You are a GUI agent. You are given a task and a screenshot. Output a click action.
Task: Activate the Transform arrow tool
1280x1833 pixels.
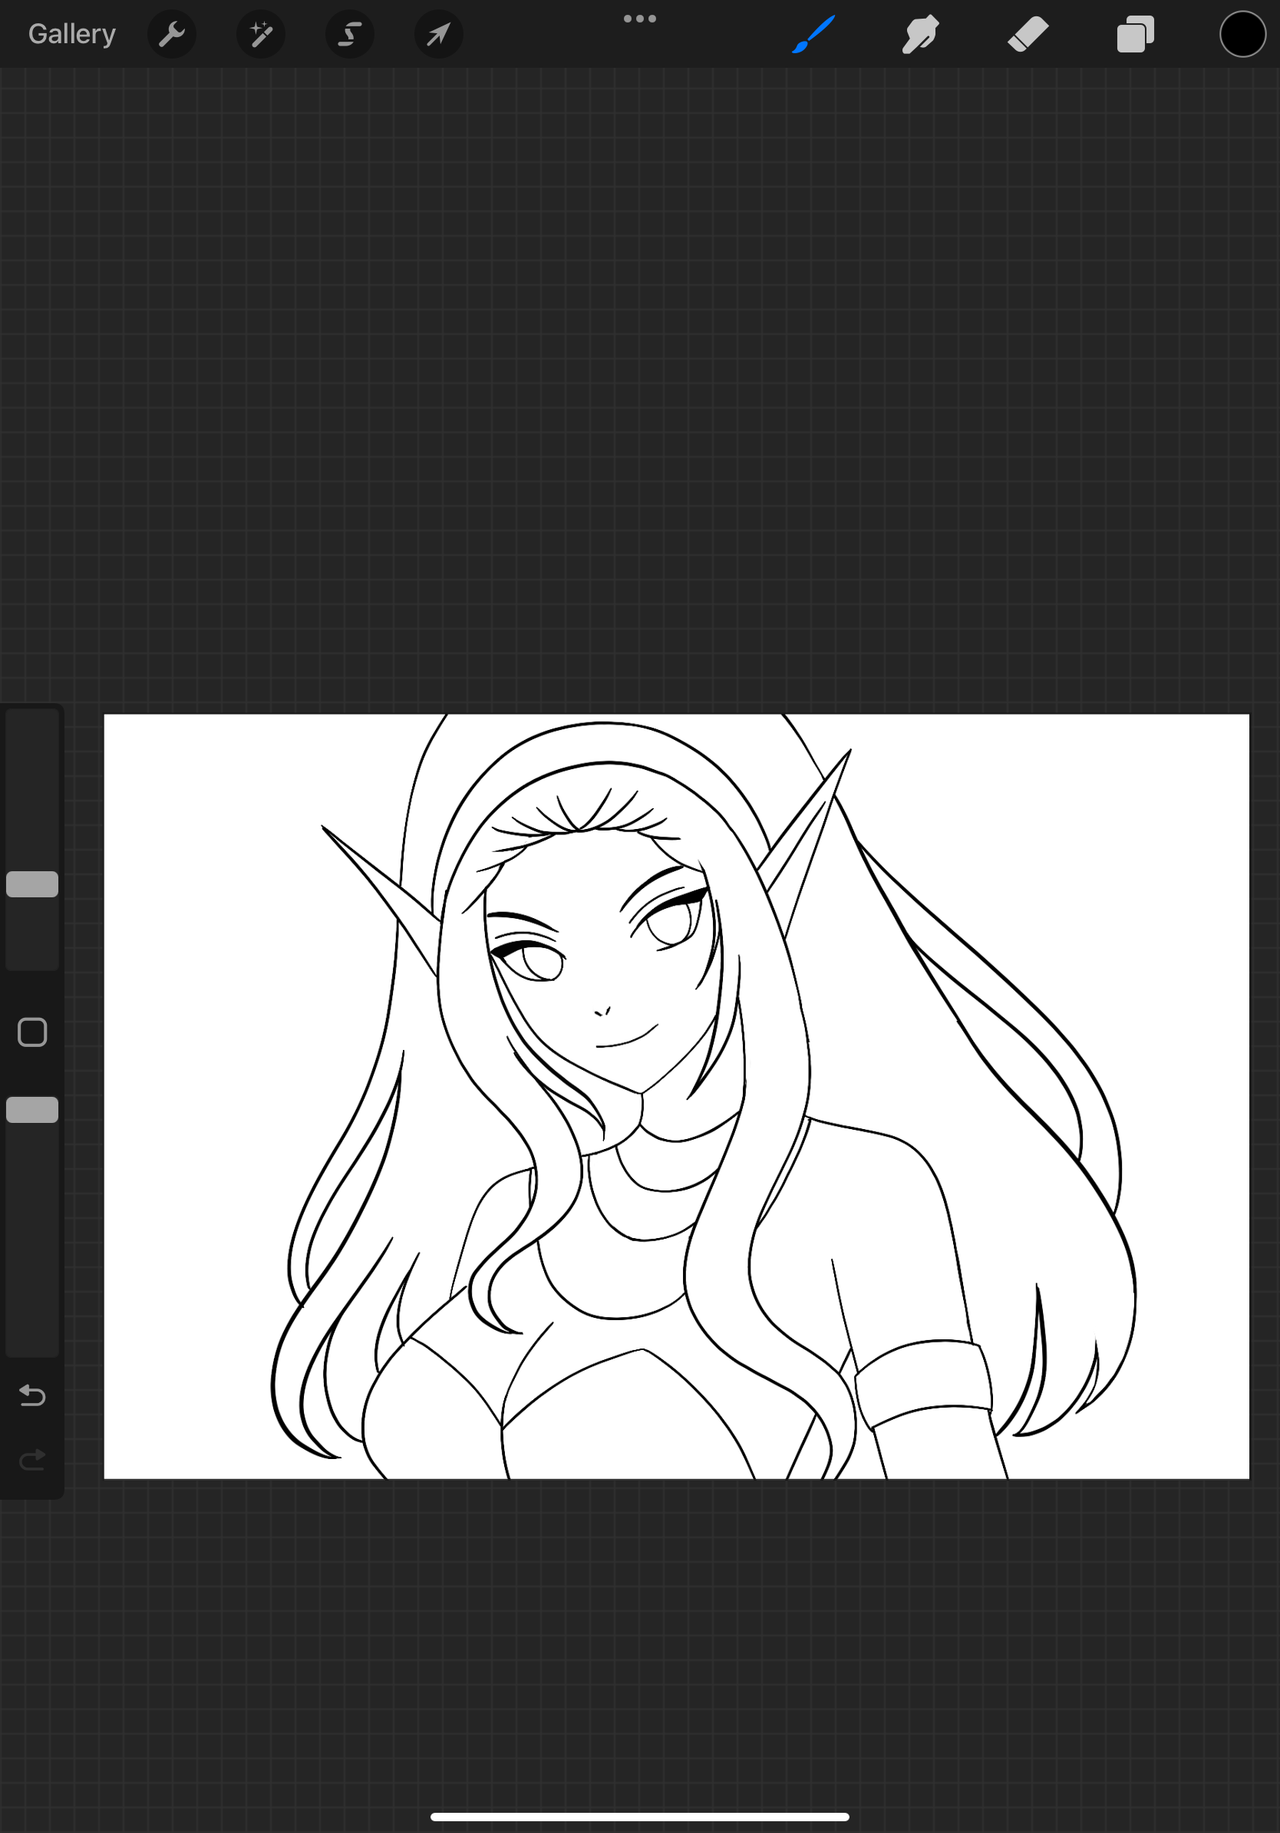click(x=439, y=35)
